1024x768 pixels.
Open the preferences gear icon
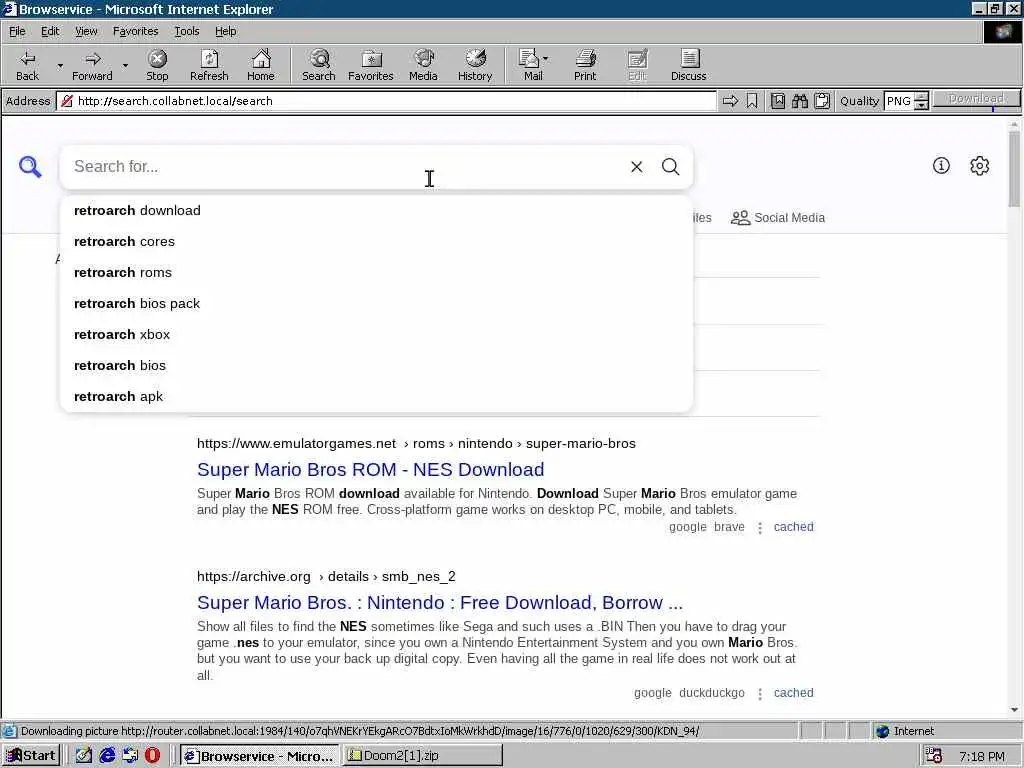(x=980, y=166)
